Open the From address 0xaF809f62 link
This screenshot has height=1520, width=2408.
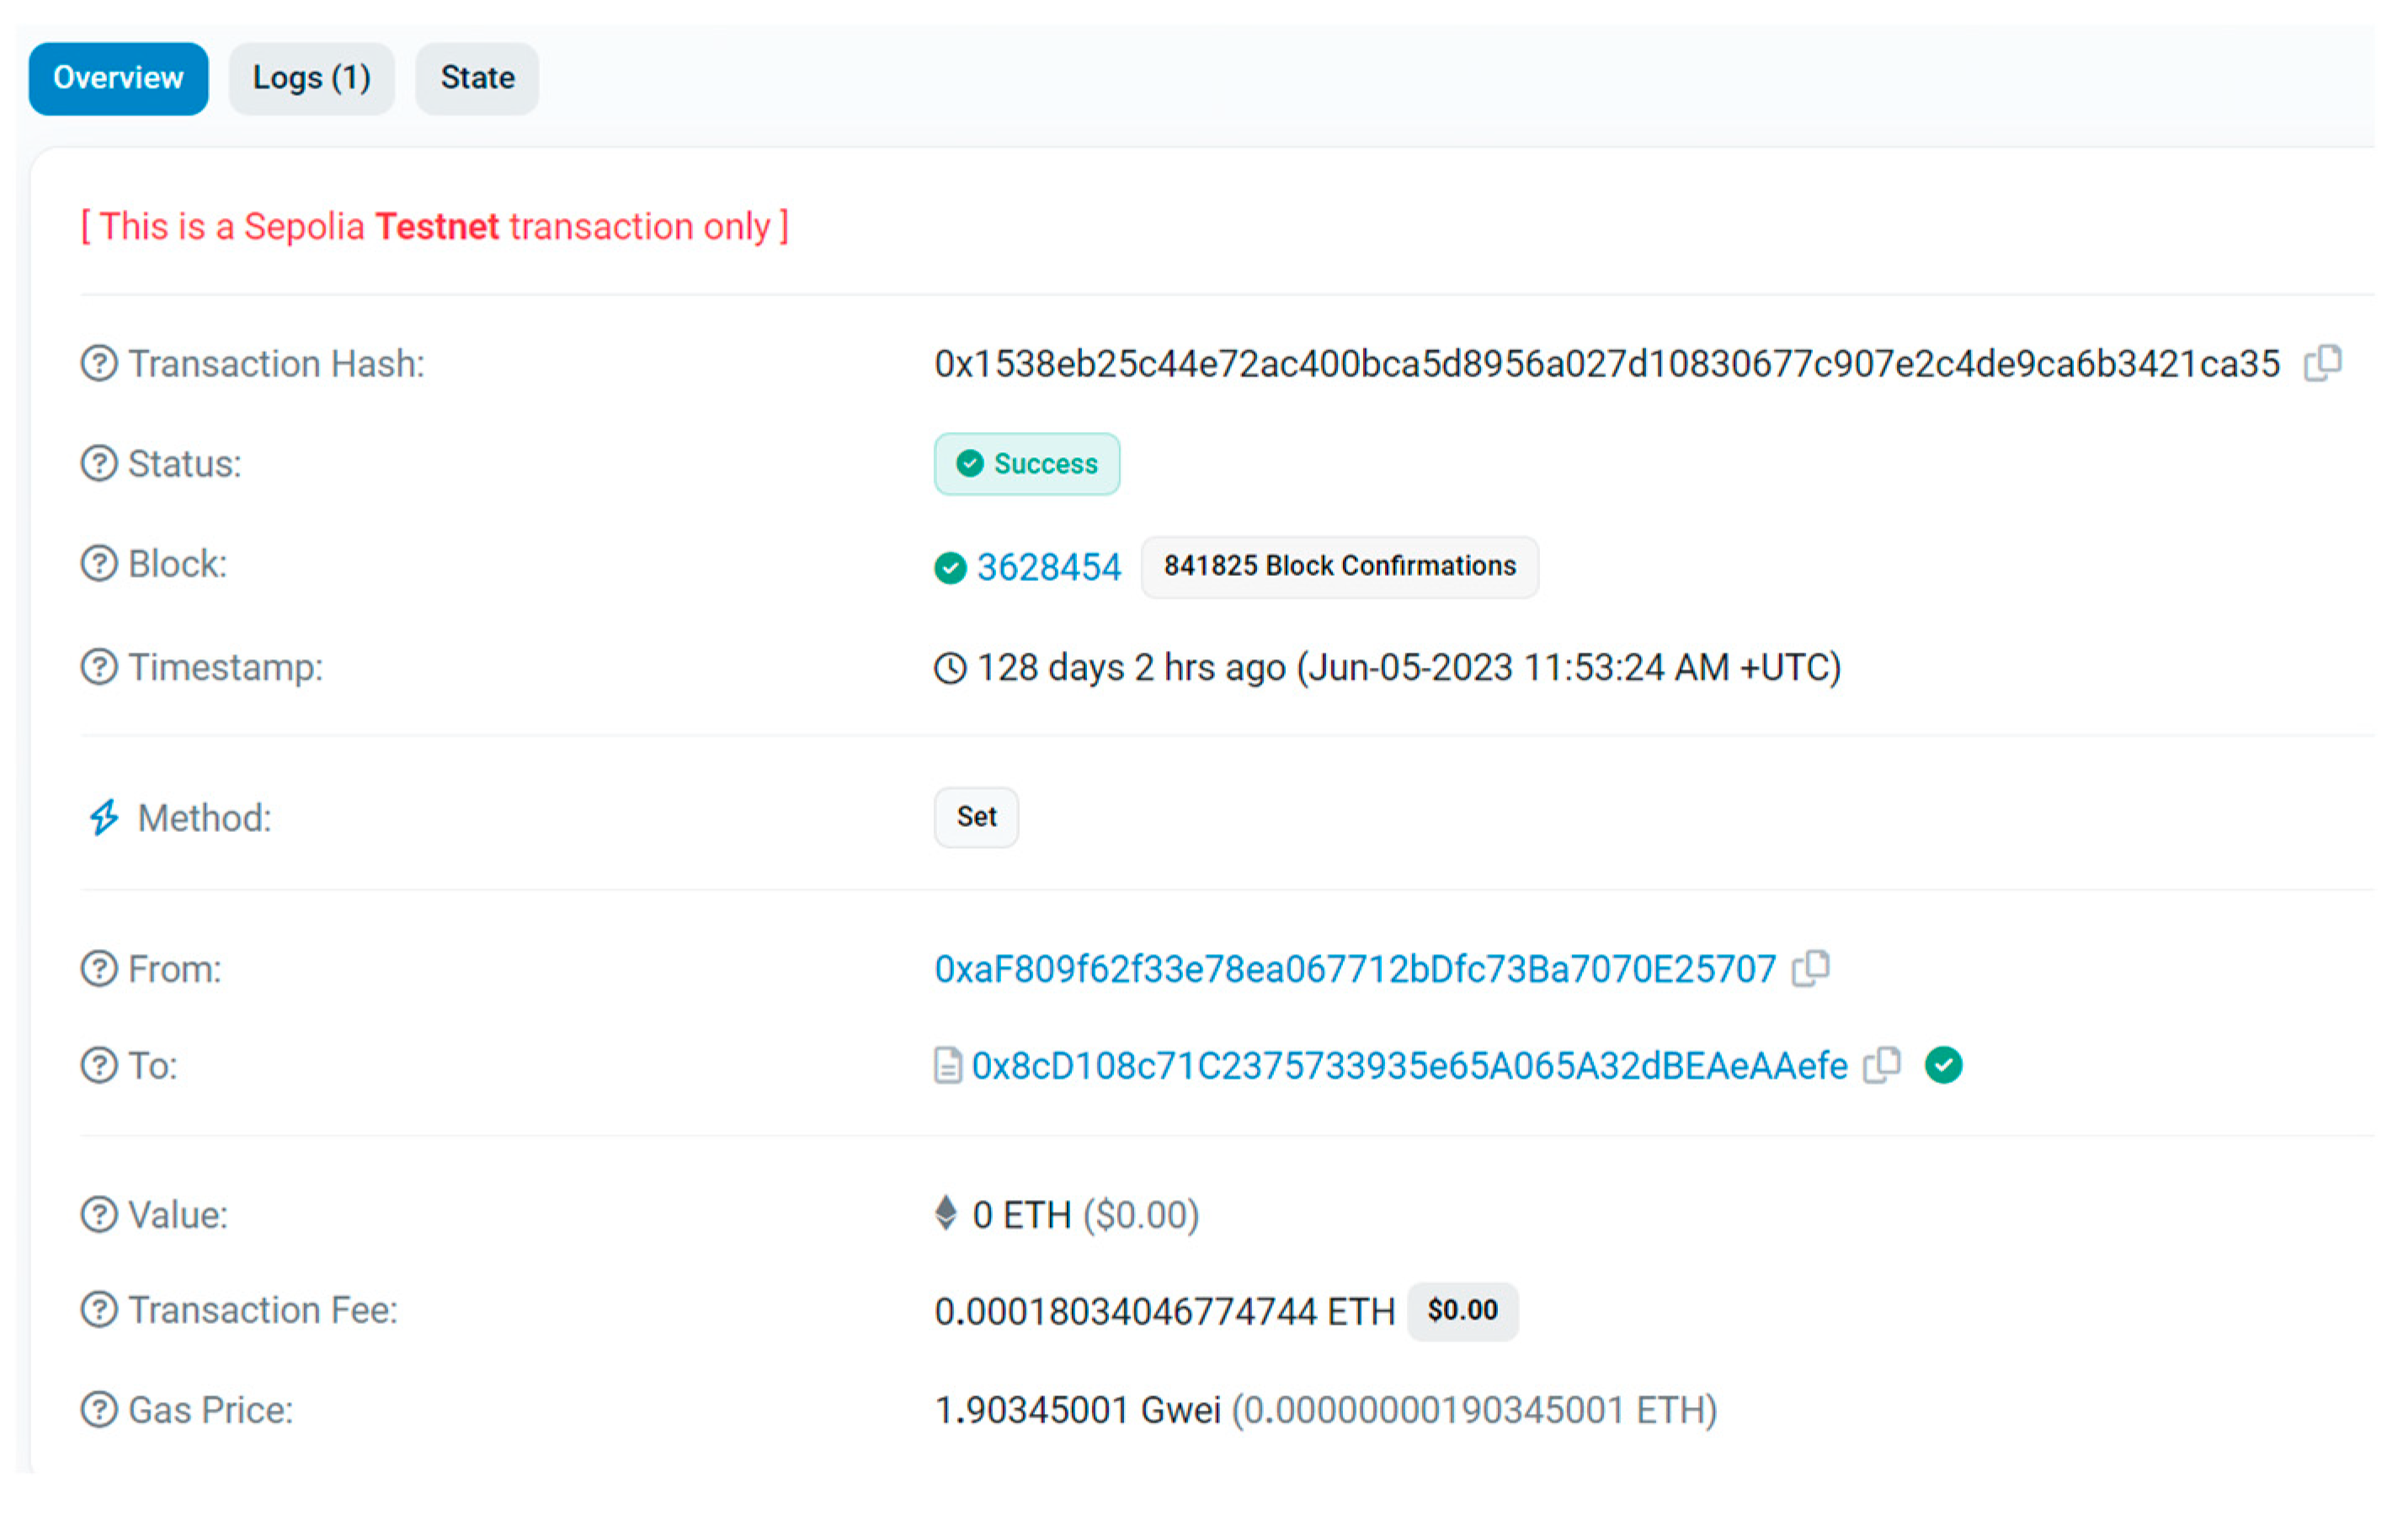[1354, 969]
